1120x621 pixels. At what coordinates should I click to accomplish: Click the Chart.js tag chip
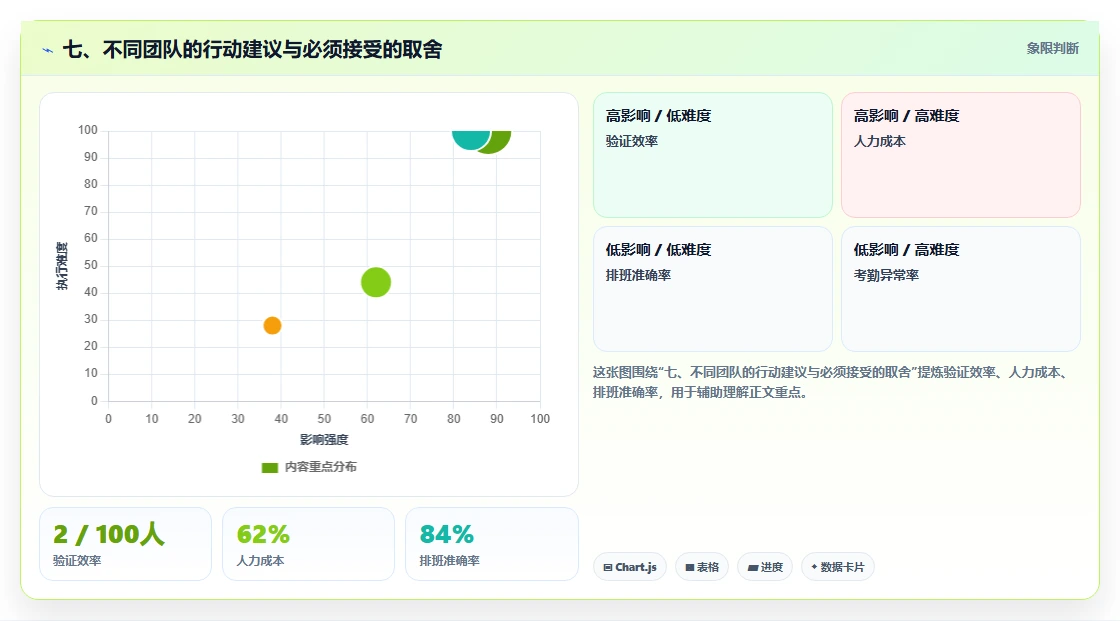[x=630, y=567]
